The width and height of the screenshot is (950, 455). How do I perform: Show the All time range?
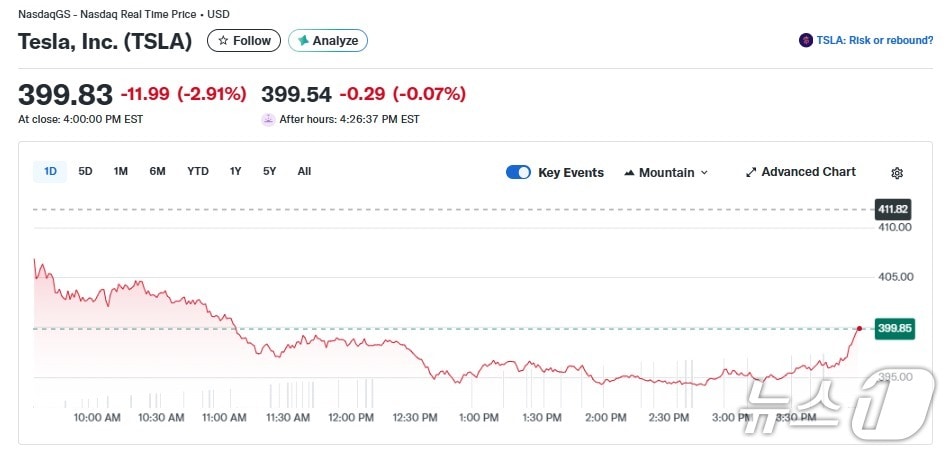[x=304, y=171]
